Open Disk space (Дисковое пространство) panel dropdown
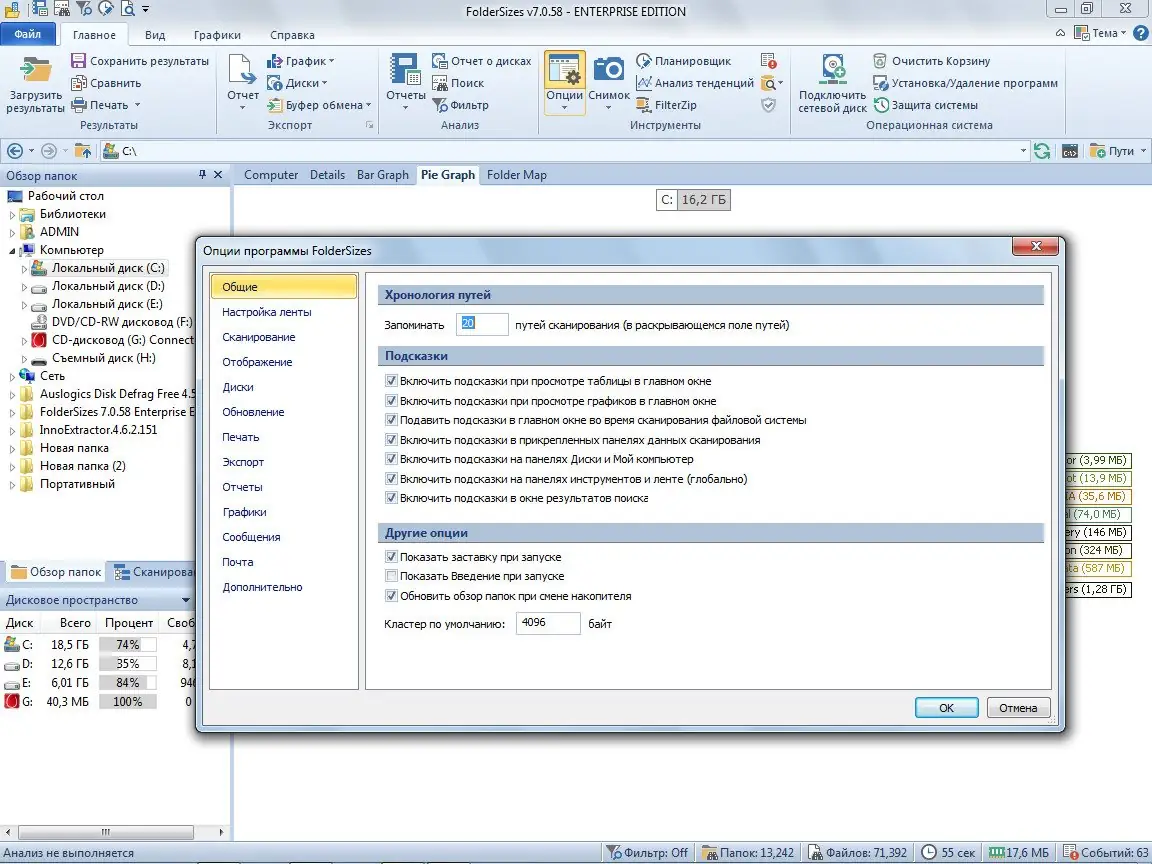Screen dimensions: 1152x864 [186, 600]
